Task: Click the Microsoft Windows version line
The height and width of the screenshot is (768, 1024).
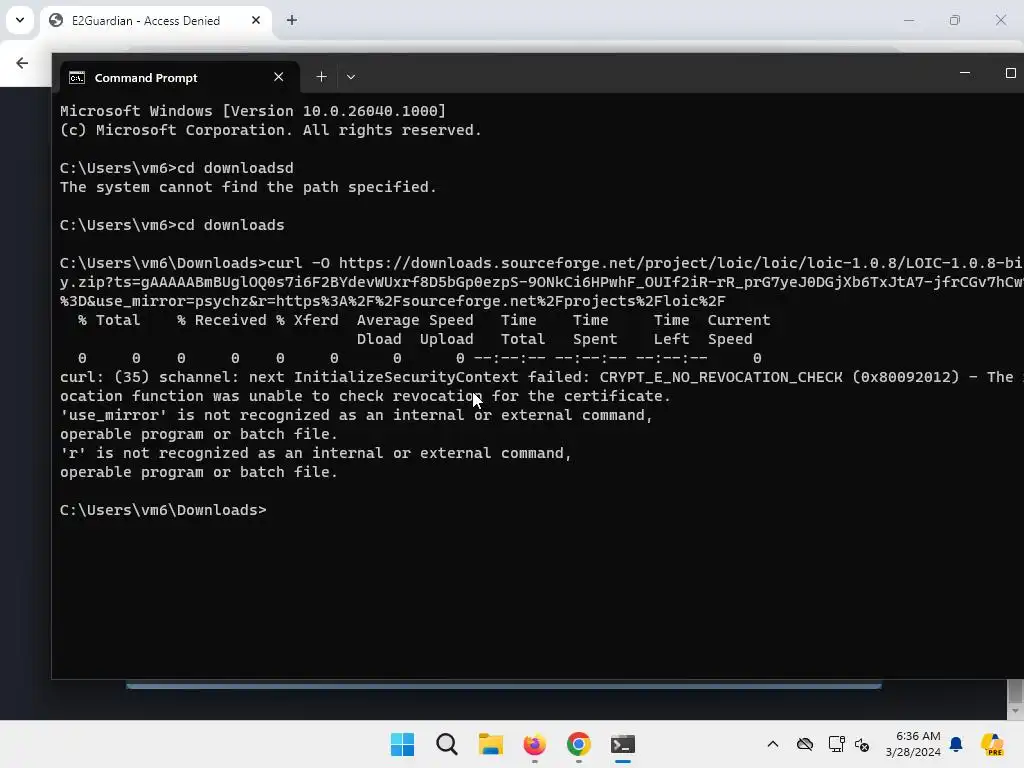Action: (253, 111)
